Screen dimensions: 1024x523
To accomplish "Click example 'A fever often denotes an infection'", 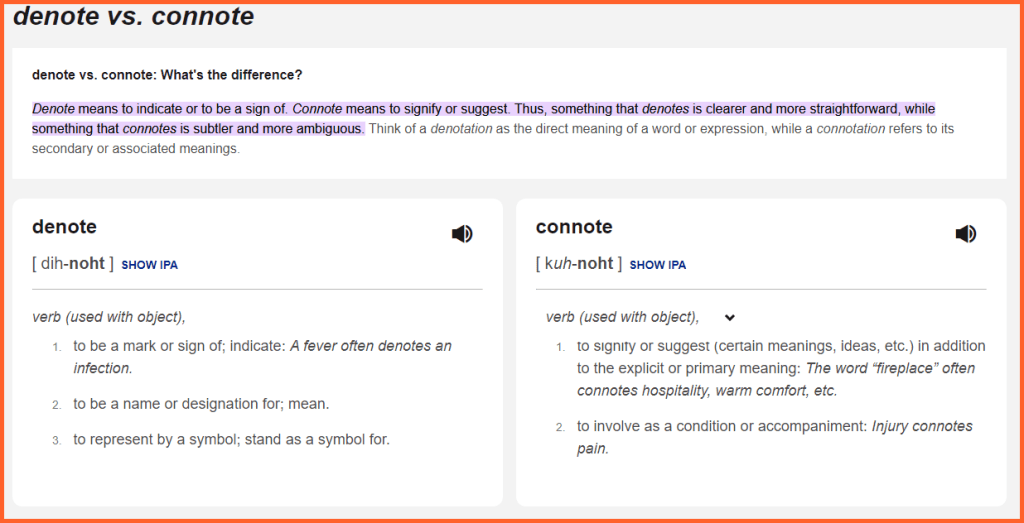I will (370, 346).
